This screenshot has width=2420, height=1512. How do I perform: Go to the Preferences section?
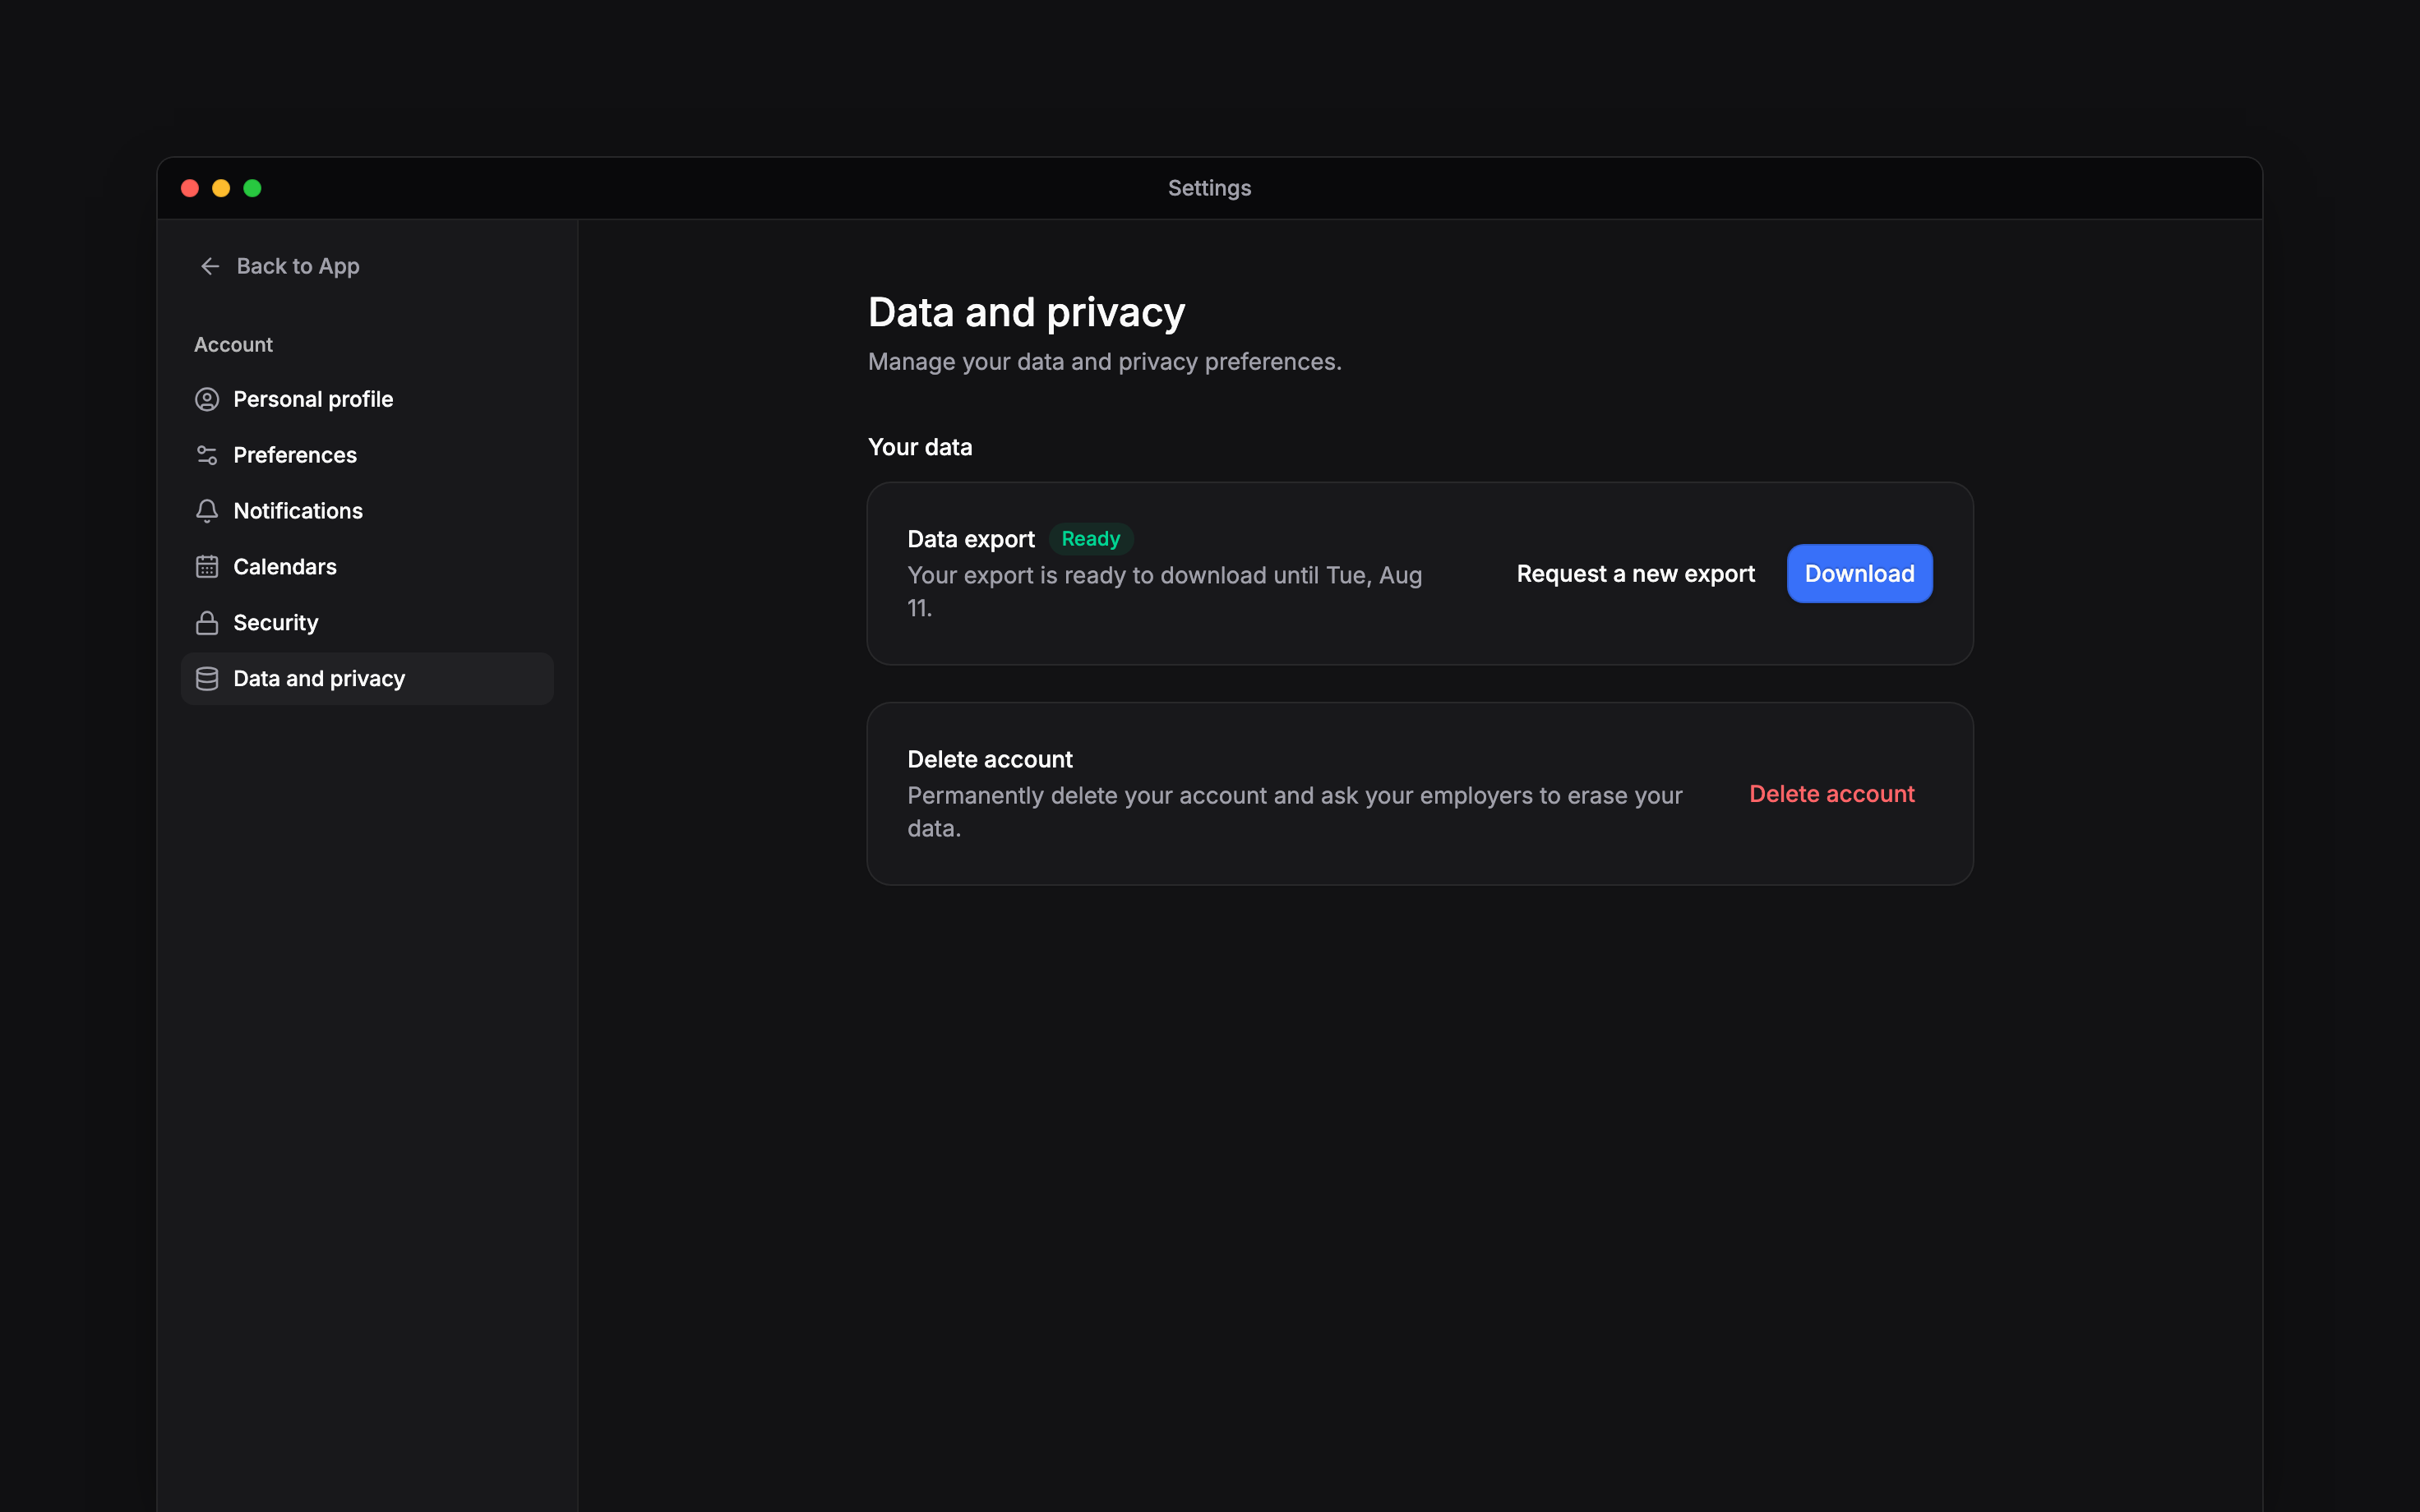pyautogui.click(x=367, y=455)
